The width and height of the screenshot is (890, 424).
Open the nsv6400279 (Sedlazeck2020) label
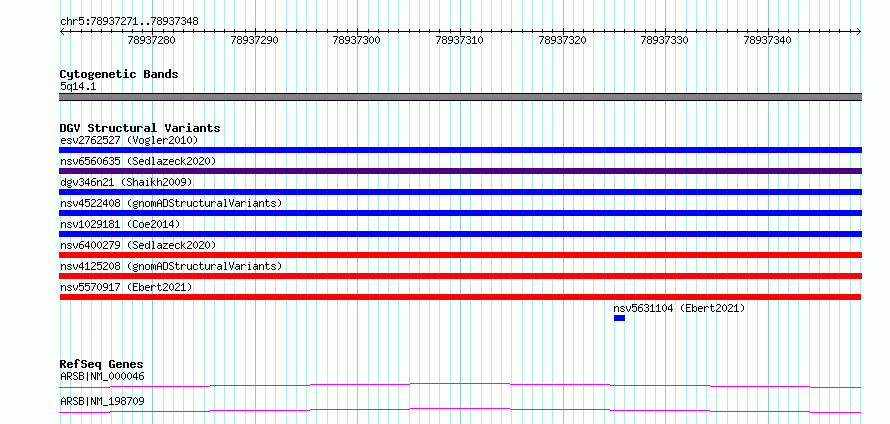(x=138, y=245)
